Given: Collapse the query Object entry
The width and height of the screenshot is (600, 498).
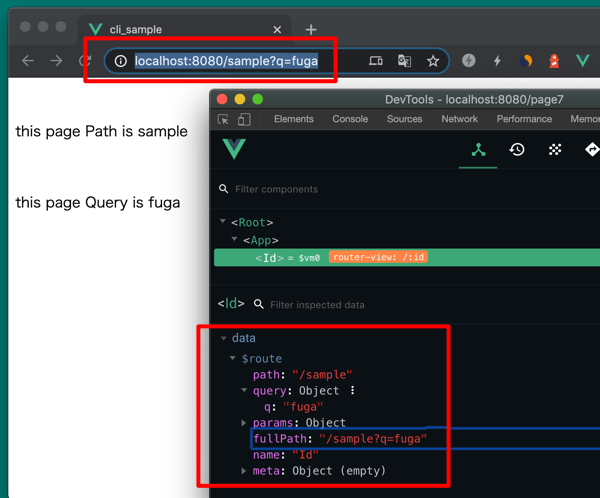Looking at the screenshot, I should [244, 390].
